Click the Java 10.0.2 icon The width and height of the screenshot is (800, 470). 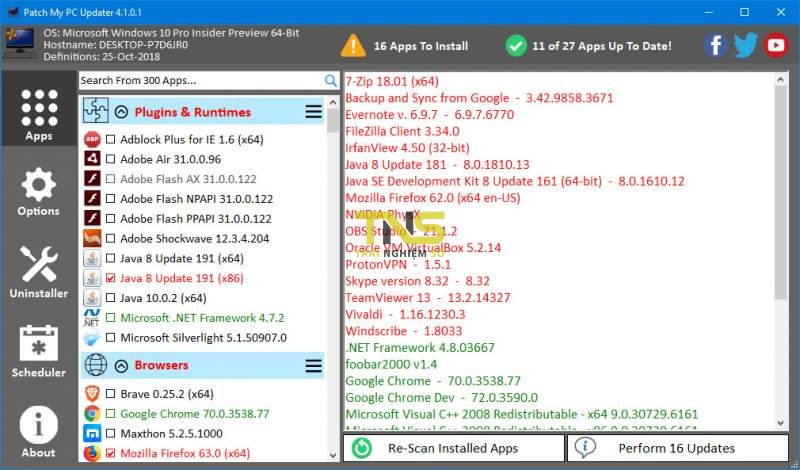[92, 298]
